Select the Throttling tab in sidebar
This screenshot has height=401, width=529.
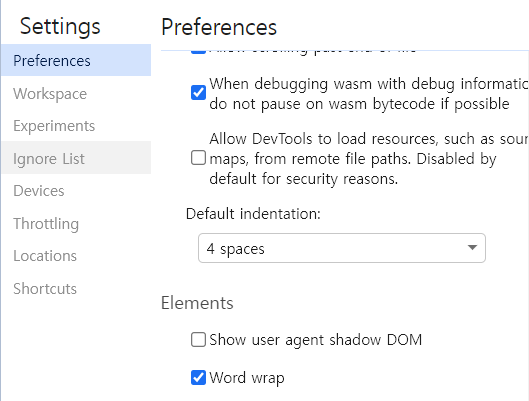pyautogui.click(x=76, y=223)
